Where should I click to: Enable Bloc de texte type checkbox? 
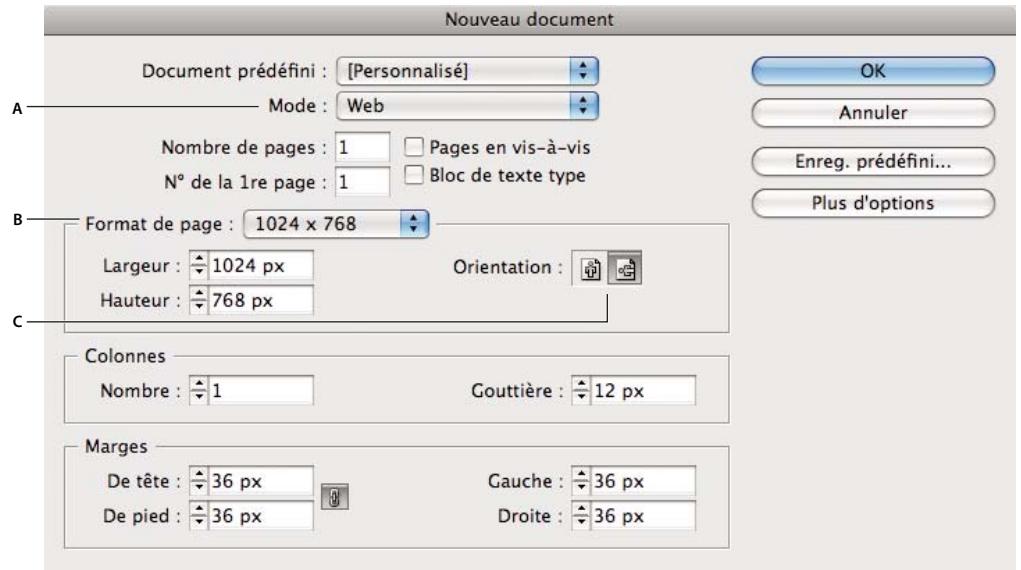click(x=413, y=175)
